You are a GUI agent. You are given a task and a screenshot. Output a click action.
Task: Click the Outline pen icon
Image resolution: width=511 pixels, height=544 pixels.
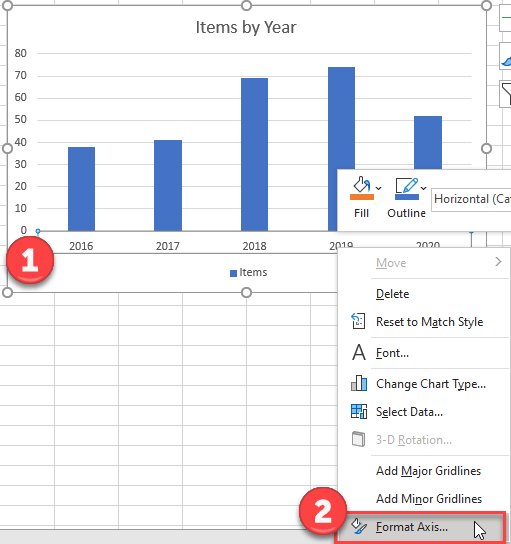pos(407,185)
